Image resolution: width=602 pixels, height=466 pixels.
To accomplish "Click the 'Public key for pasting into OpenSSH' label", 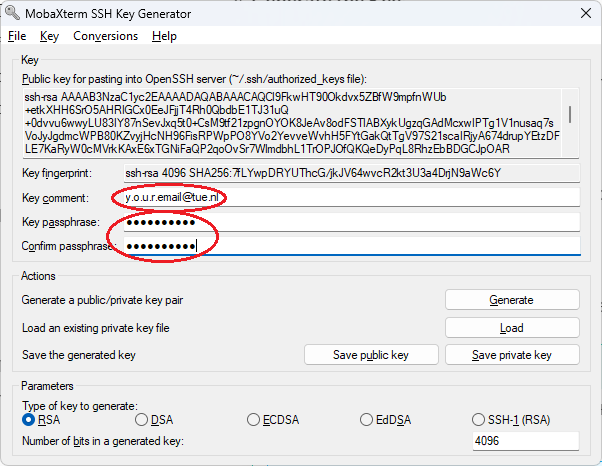I will point(194,79).
